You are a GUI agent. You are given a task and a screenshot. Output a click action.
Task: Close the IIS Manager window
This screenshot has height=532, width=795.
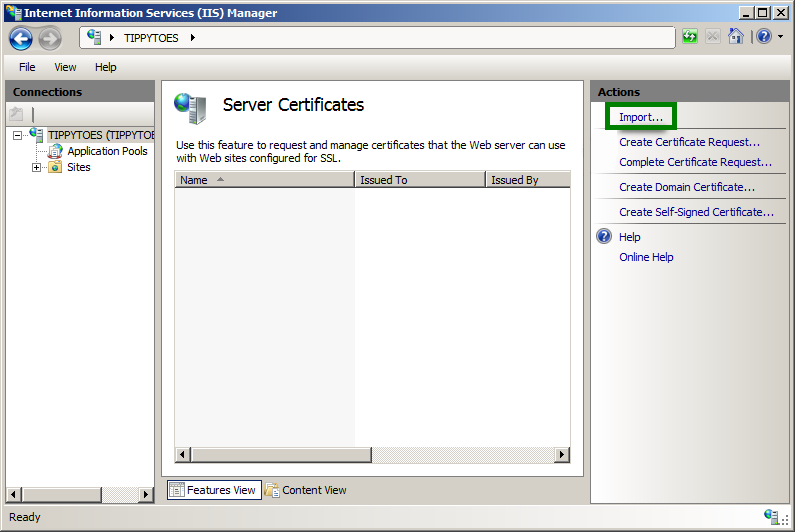[781, 13]
